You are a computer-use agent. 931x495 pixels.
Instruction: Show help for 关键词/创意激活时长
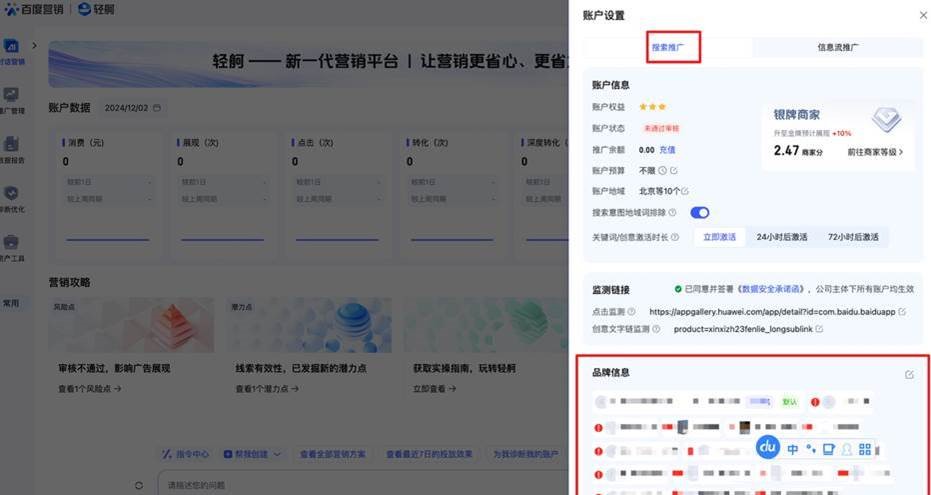(x=687, y=238)
